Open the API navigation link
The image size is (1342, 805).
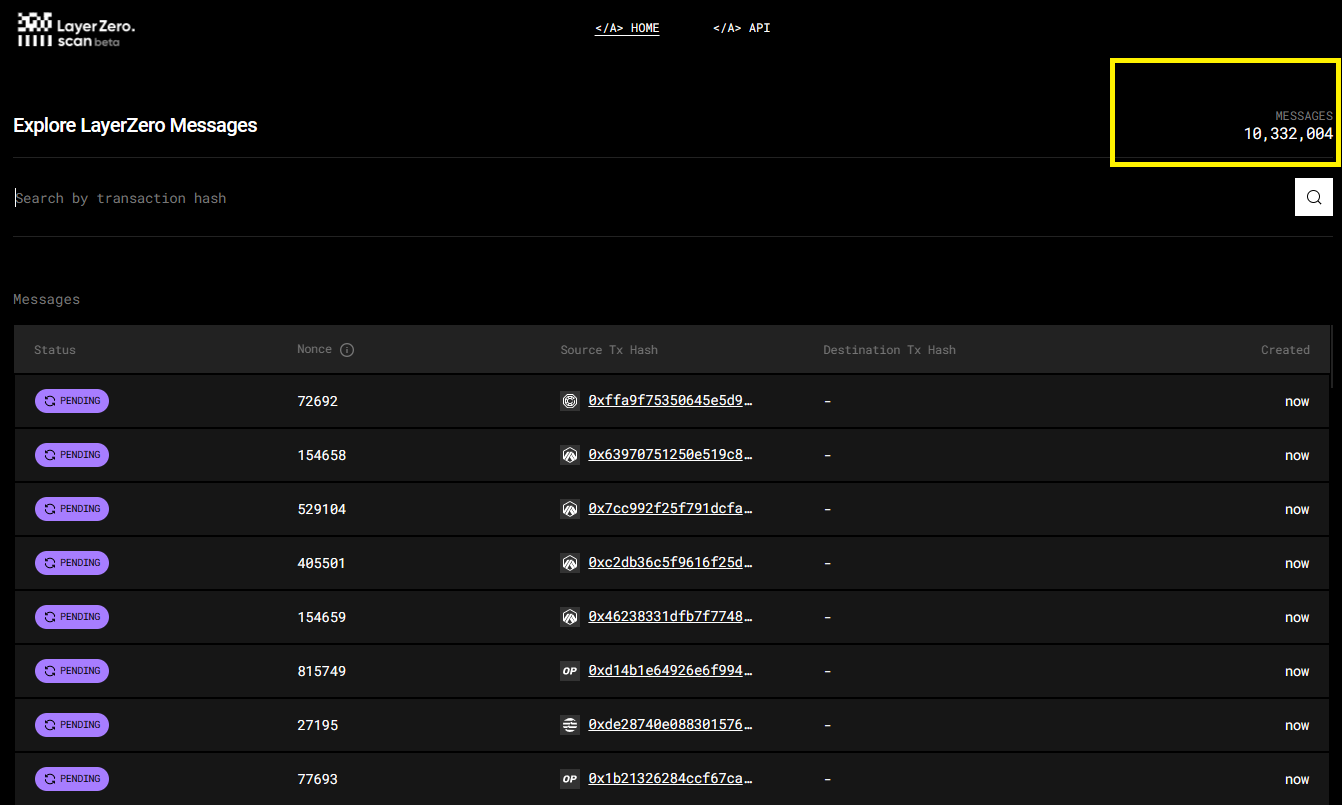coord(742,28)
